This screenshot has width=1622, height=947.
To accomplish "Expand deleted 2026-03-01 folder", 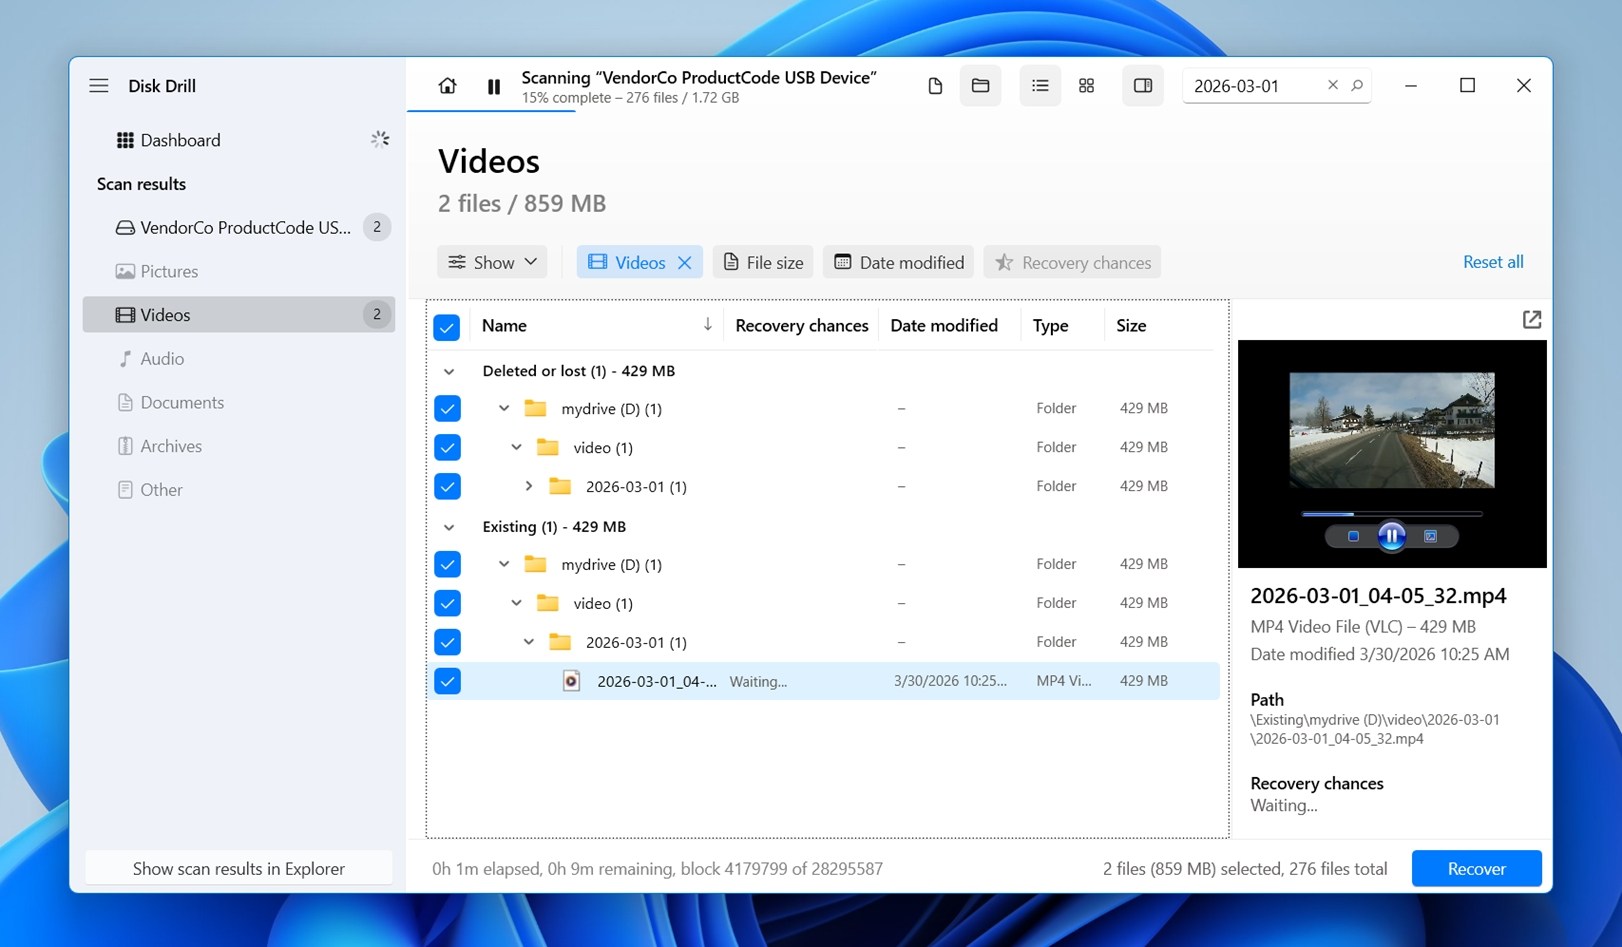I will click(529, 486).
